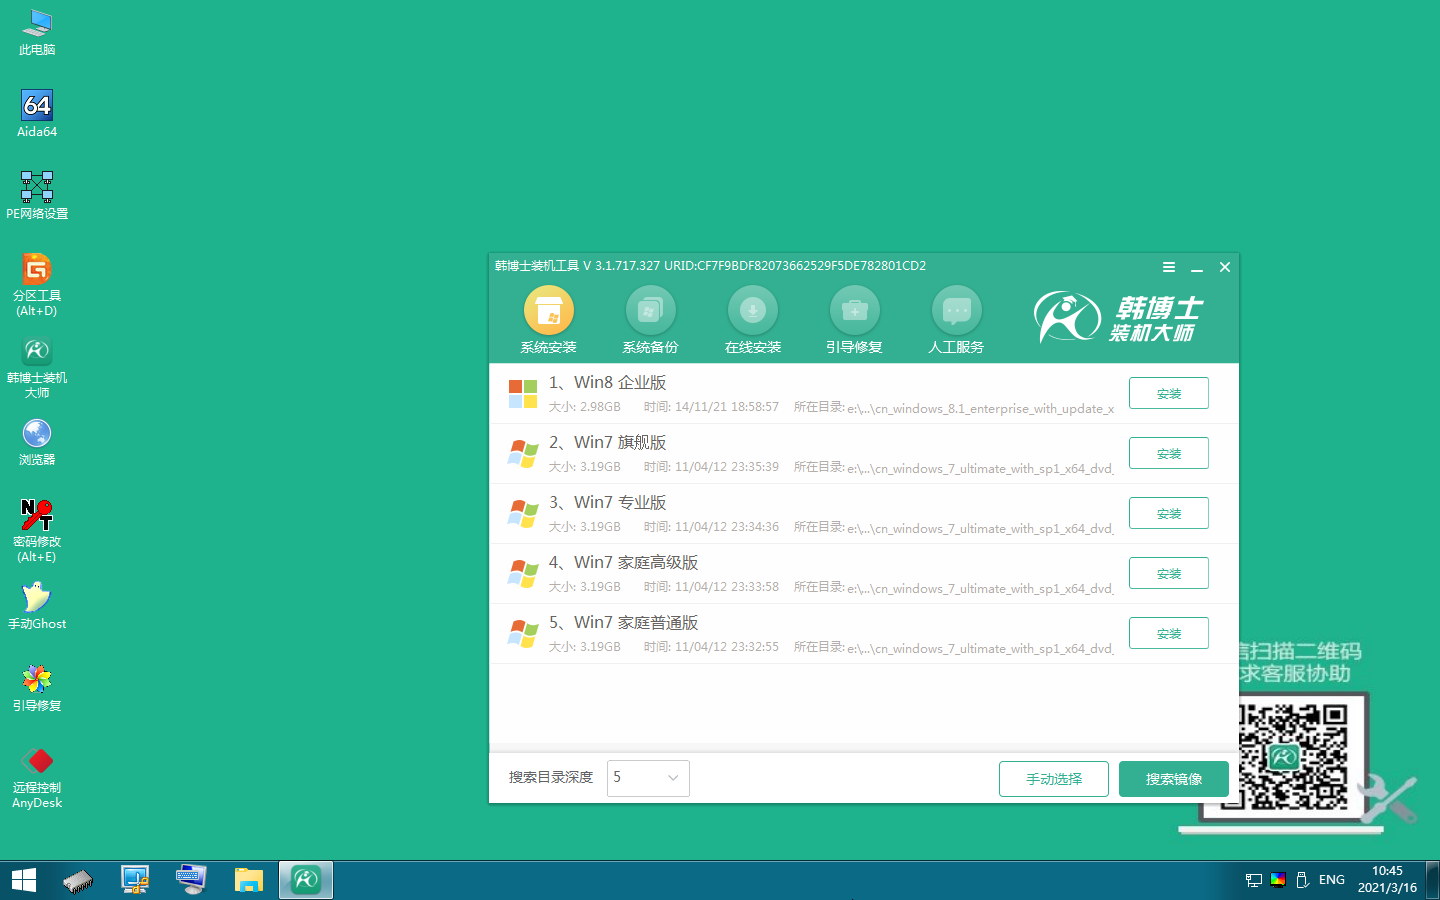Install Win8 企业版 with its 安装 button
Screen dimensions: 1440x900
pos(1168,394)
